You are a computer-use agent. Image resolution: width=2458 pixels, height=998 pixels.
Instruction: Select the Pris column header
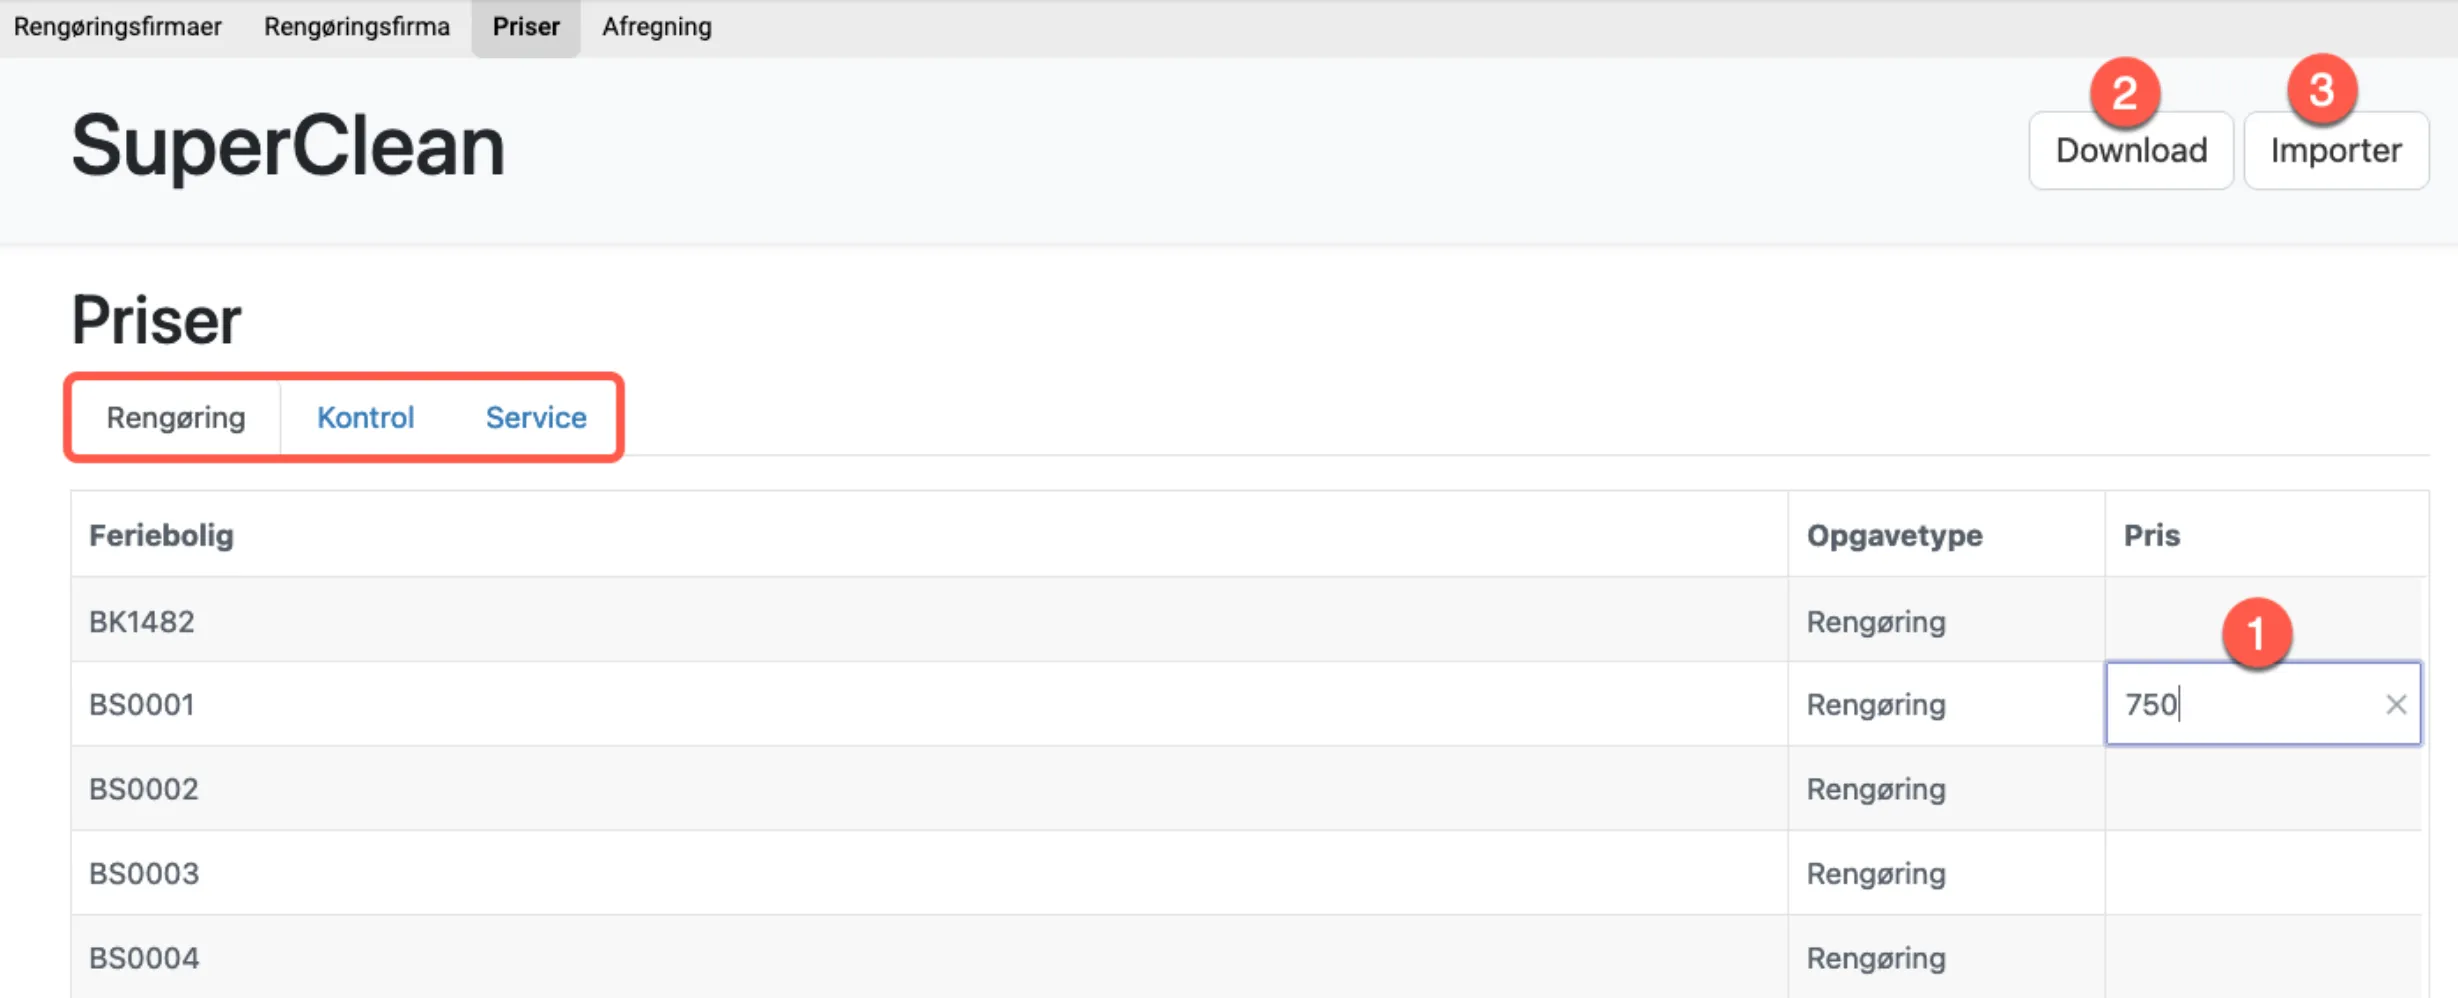coord(2152,535)
